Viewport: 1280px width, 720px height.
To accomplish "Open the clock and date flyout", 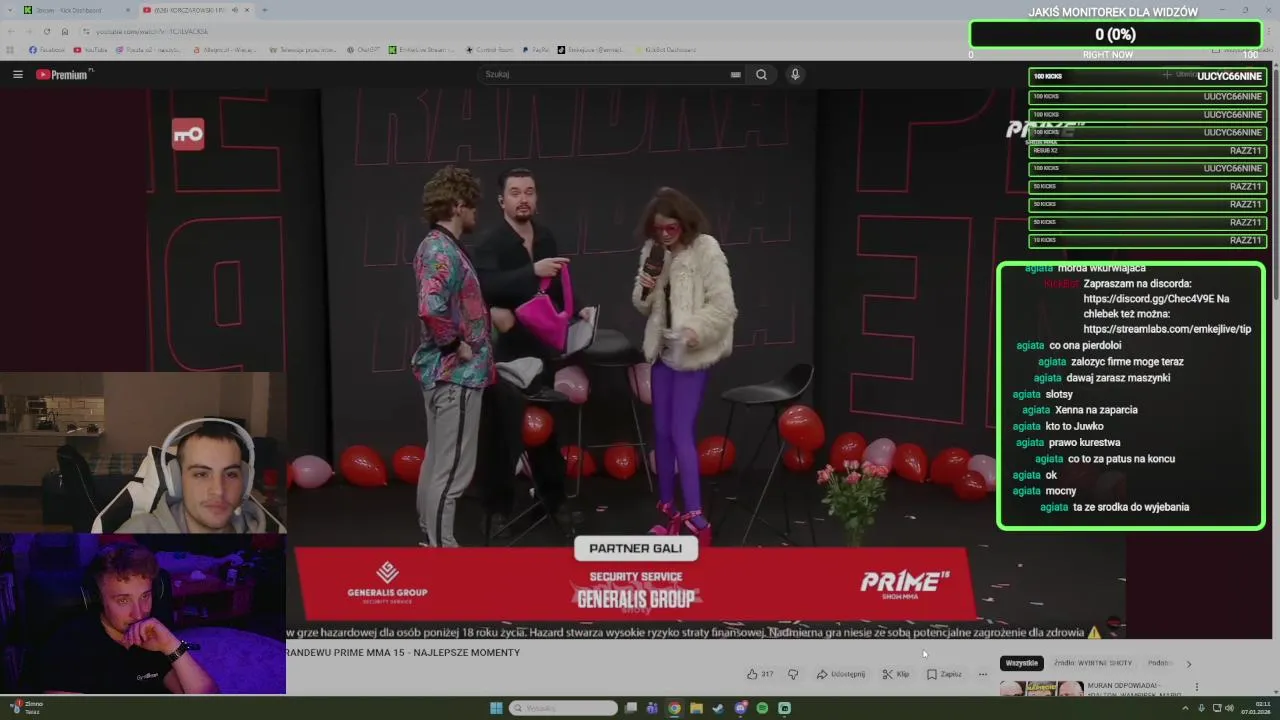I will pyautogui.click(x=1256, y=708).
